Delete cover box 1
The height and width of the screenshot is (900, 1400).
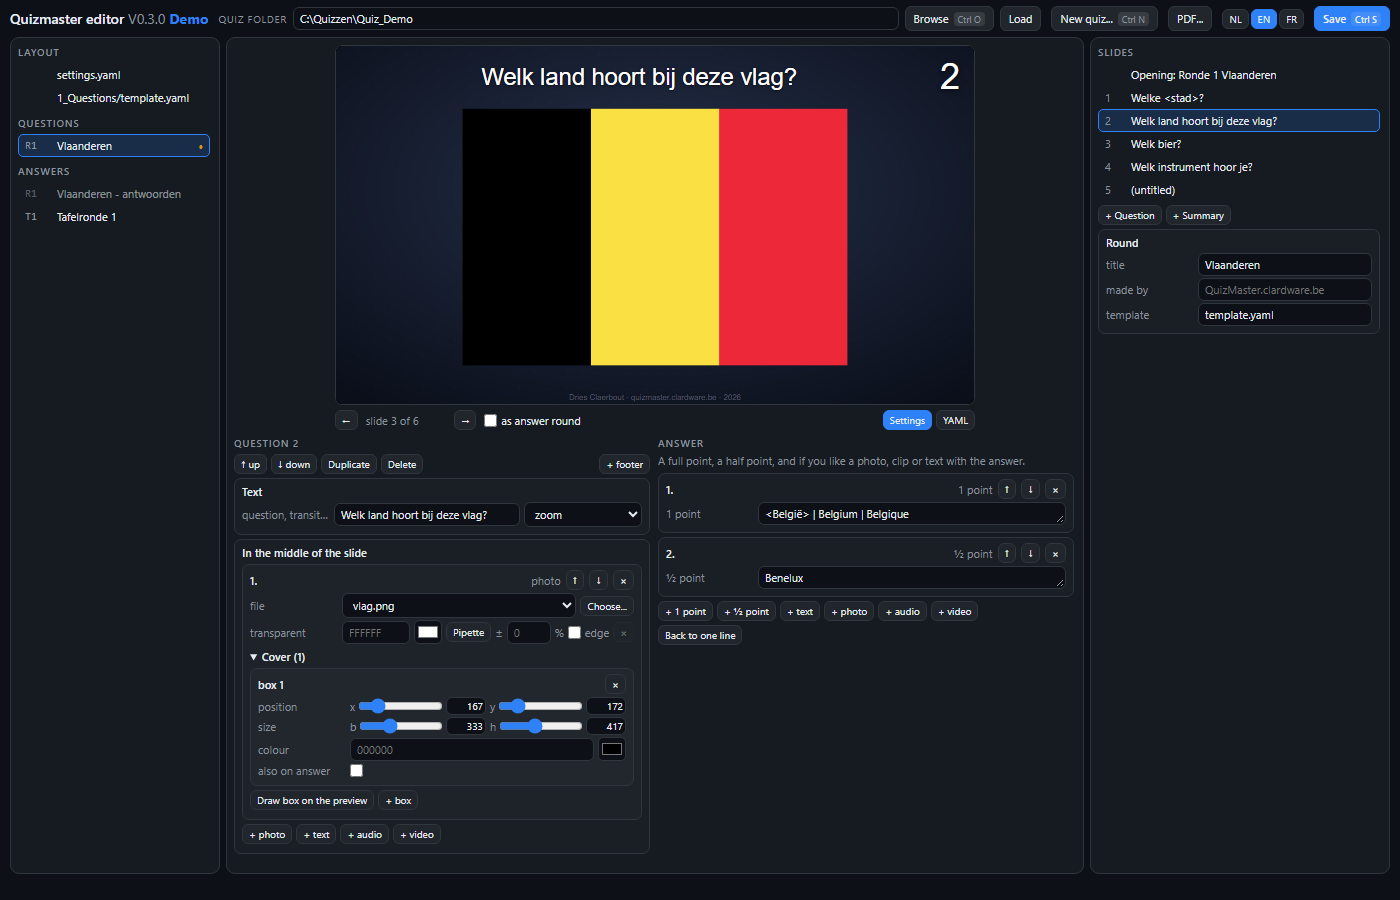coord(615,685)
